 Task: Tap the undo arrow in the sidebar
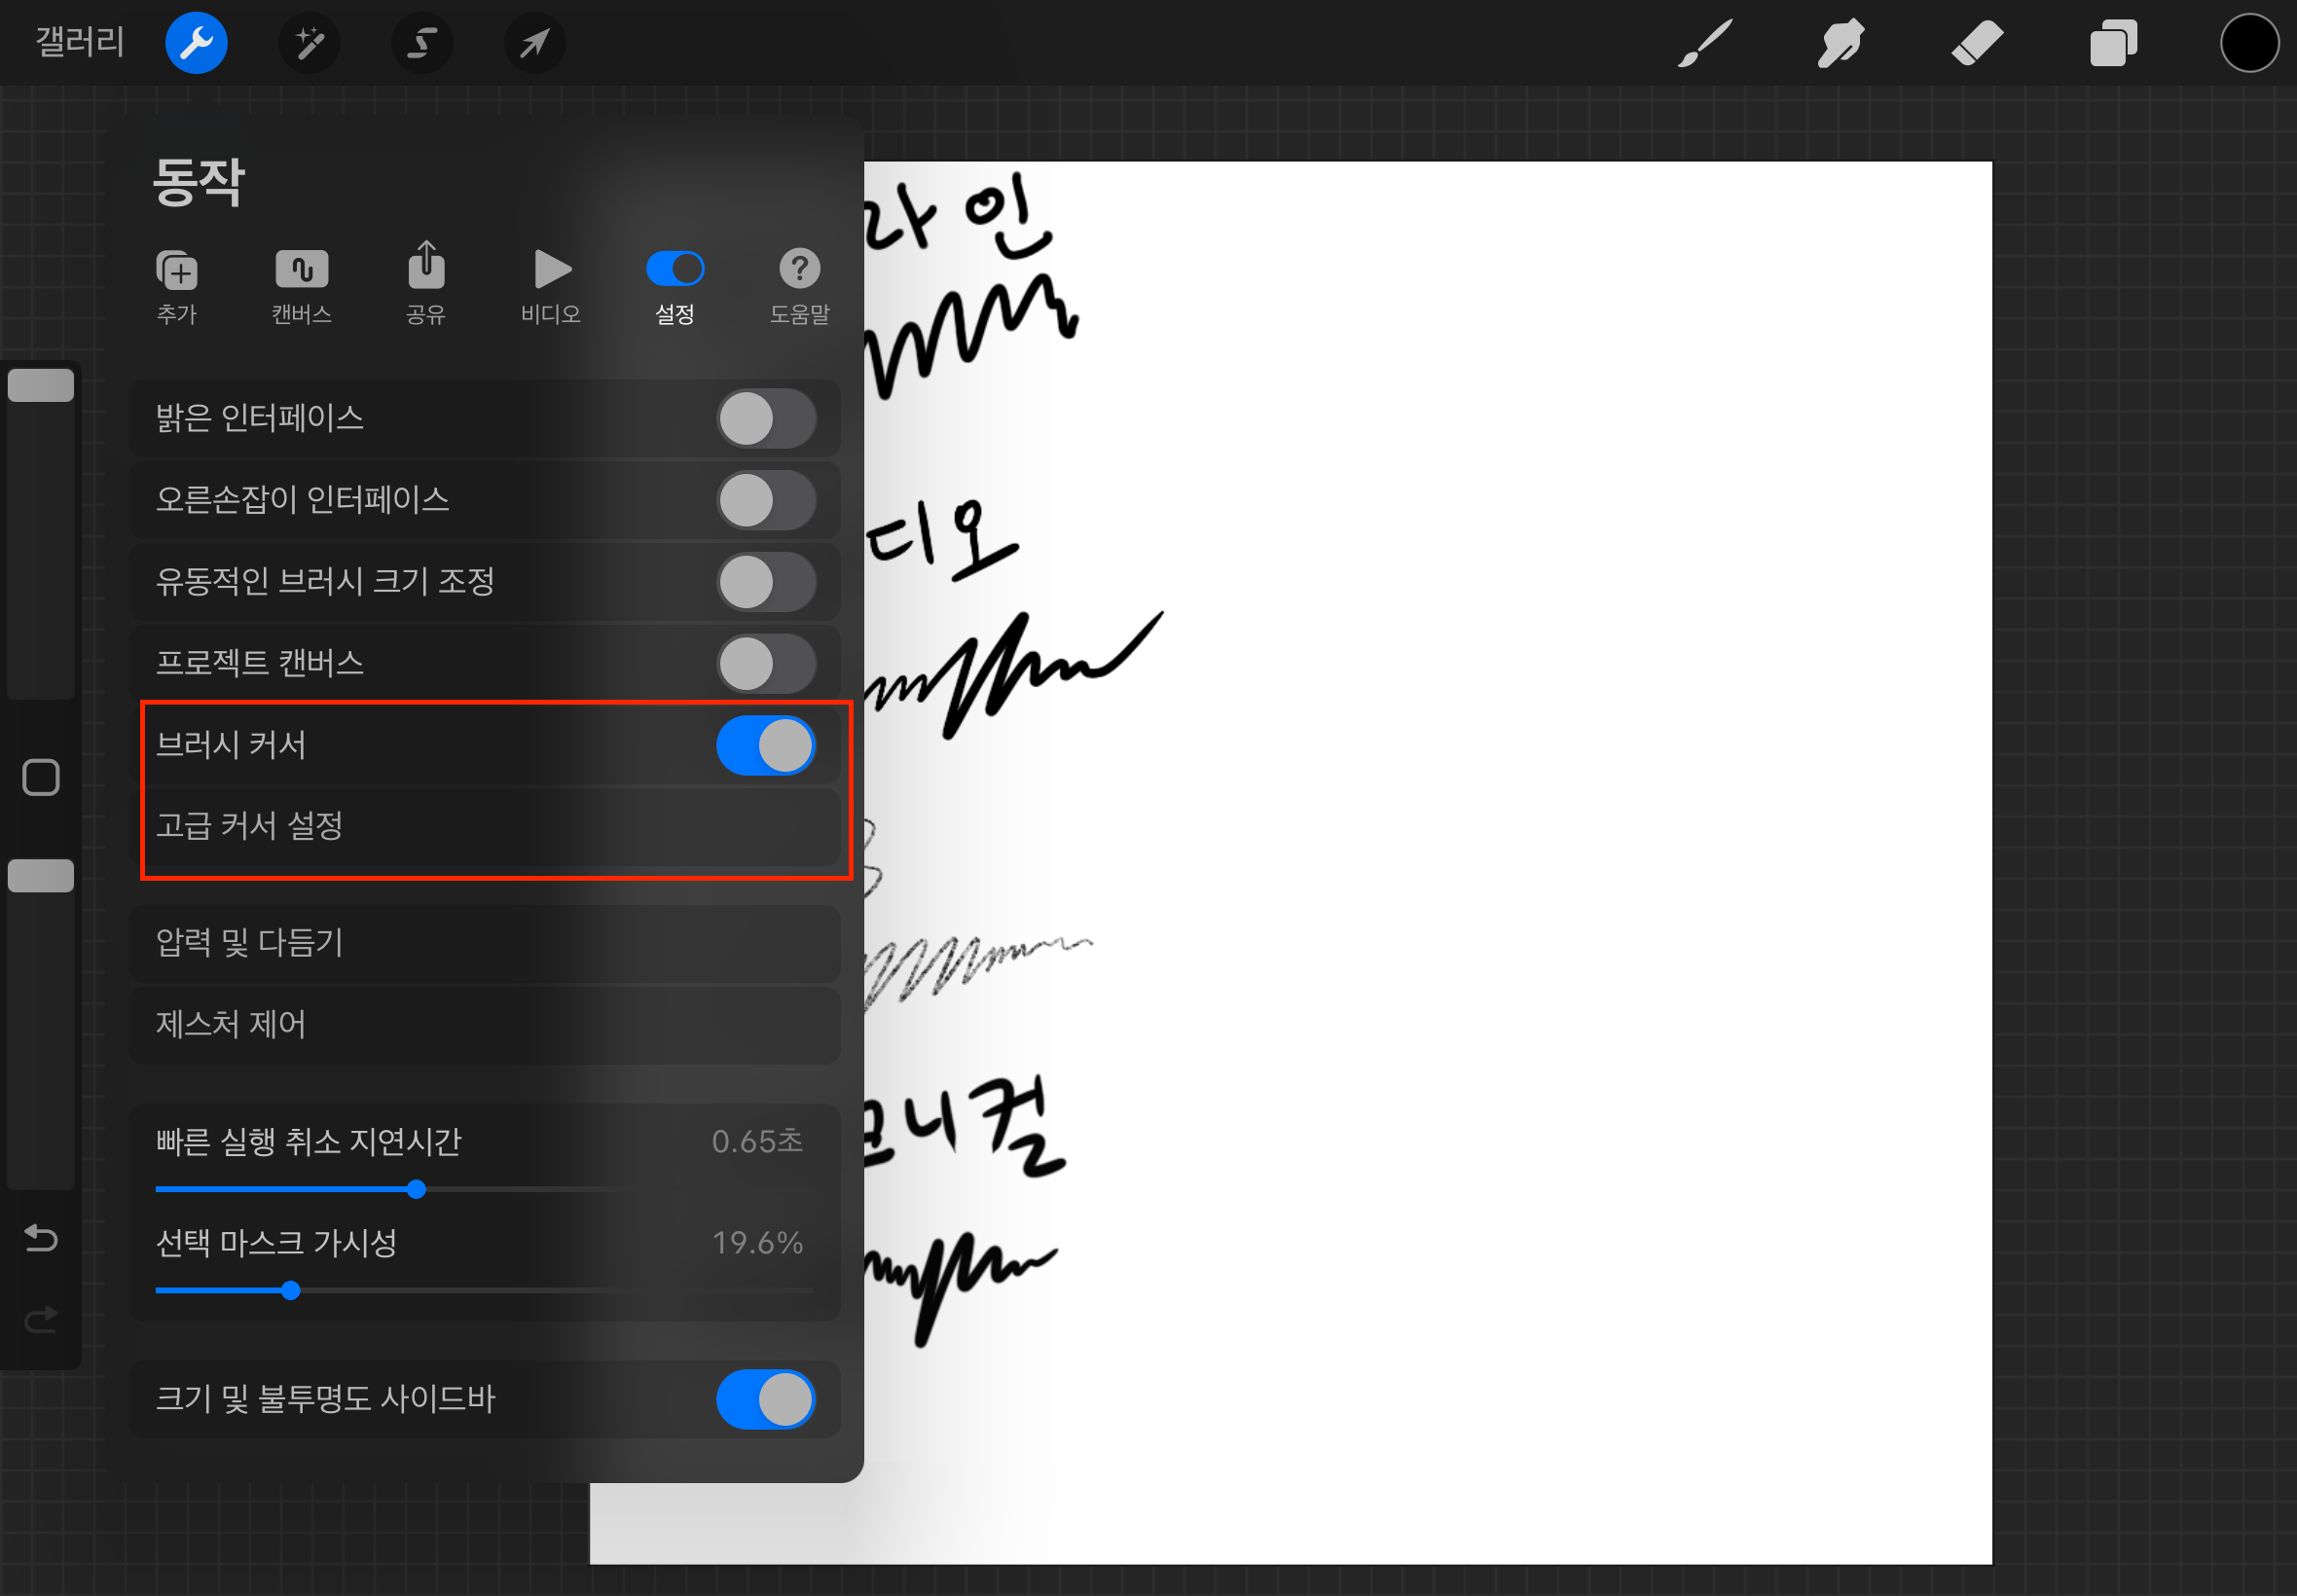(41, 1238)
